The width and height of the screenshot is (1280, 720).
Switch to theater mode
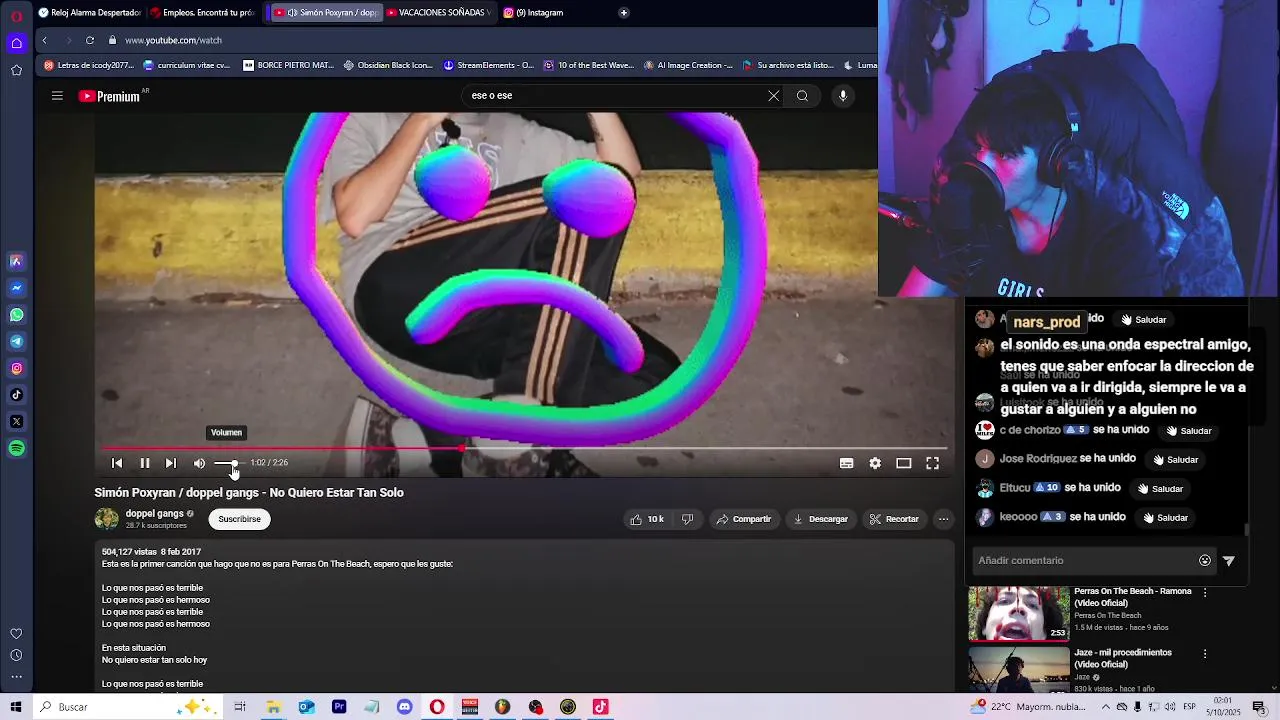[903, 463]
